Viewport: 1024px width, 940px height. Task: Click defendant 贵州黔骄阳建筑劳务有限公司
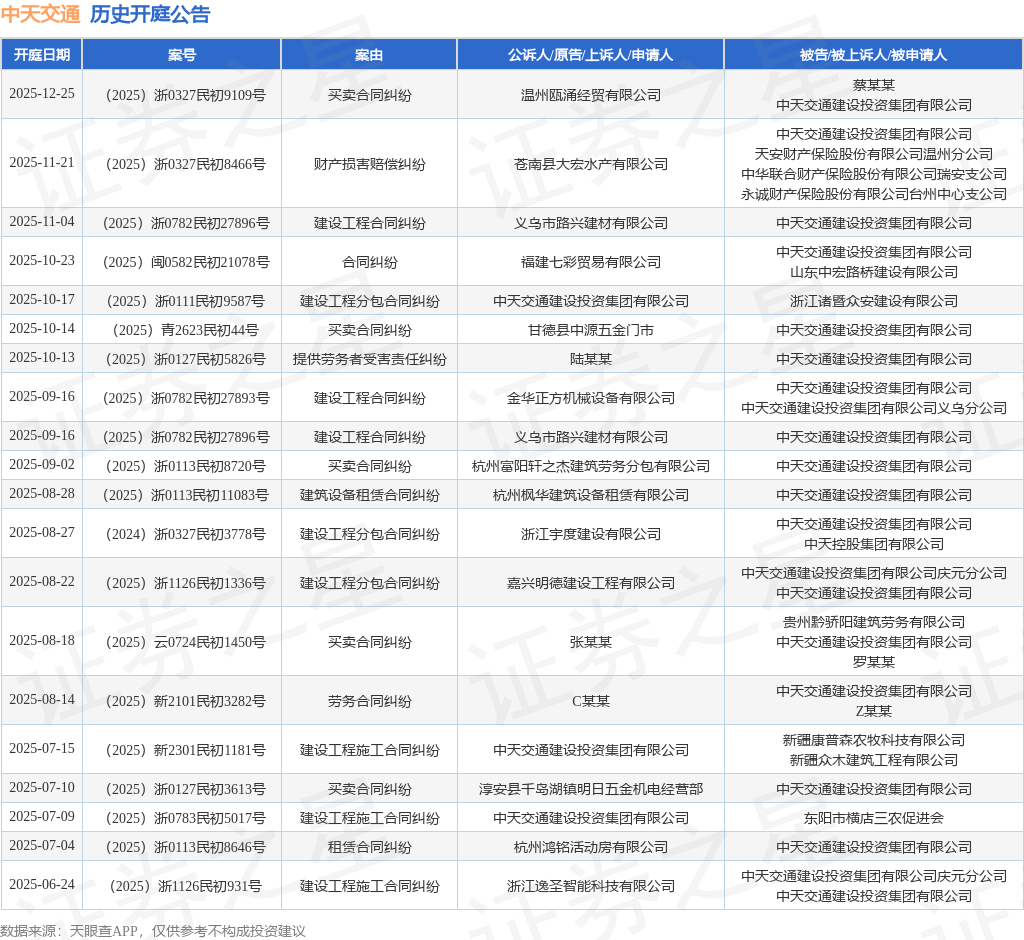[873, 622]
